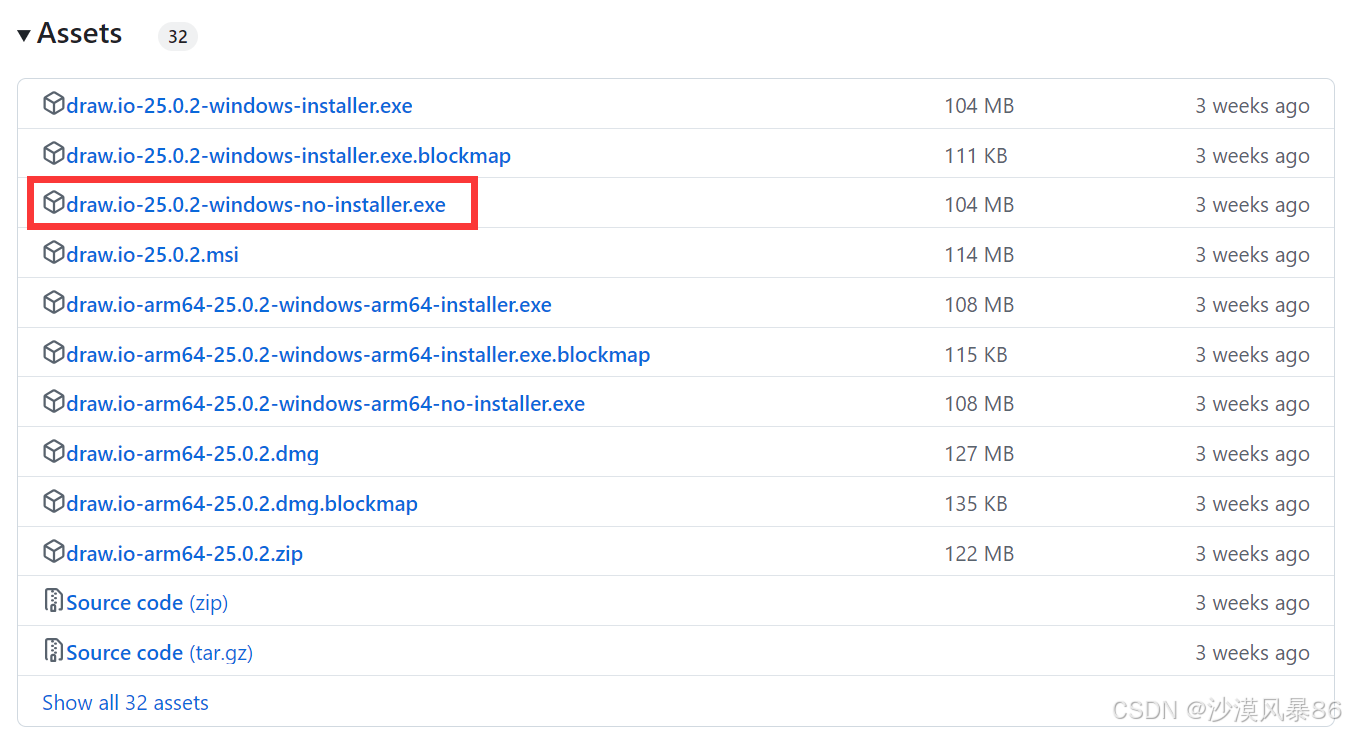
Task: Click the 127 MB dmg size
Action: click(x=979, y=454)
